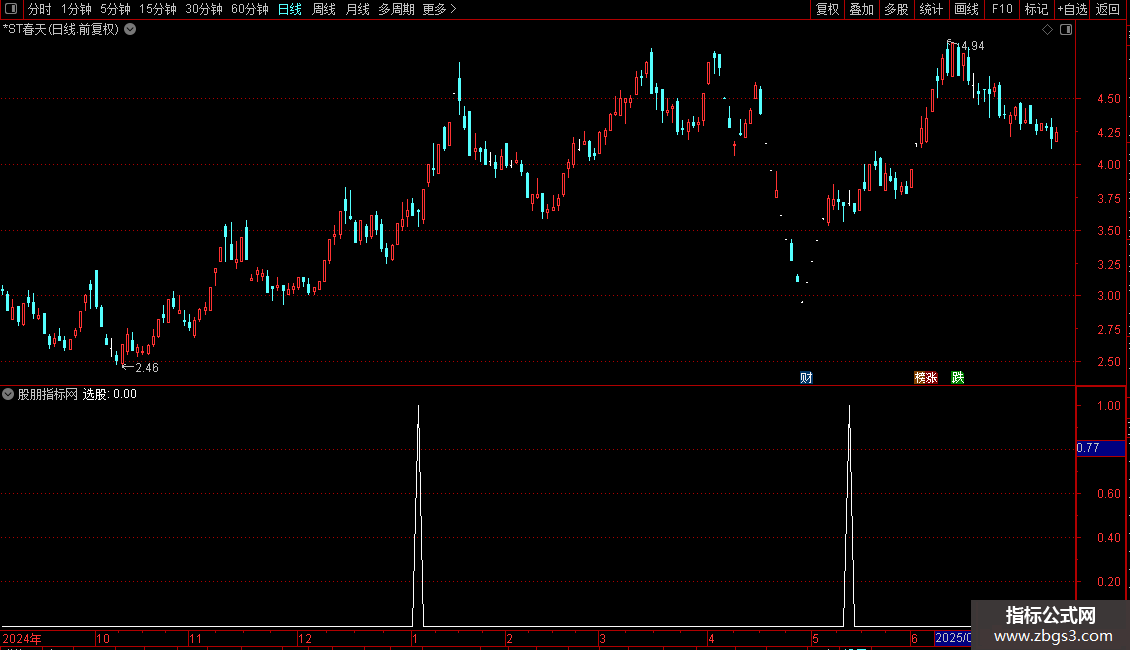
Task: Click the diamond icon above the chart
Action: click(x=1048, y=30)
